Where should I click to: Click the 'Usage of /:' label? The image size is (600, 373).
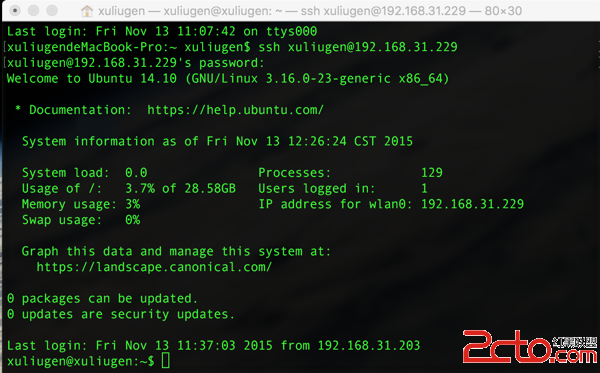[62, 188]
